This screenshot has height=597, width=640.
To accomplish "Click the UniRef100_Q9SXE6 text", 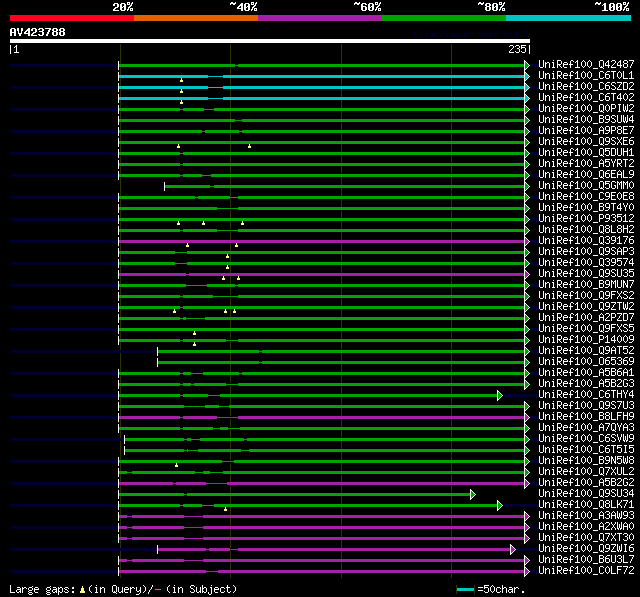I will pos(586,142).
